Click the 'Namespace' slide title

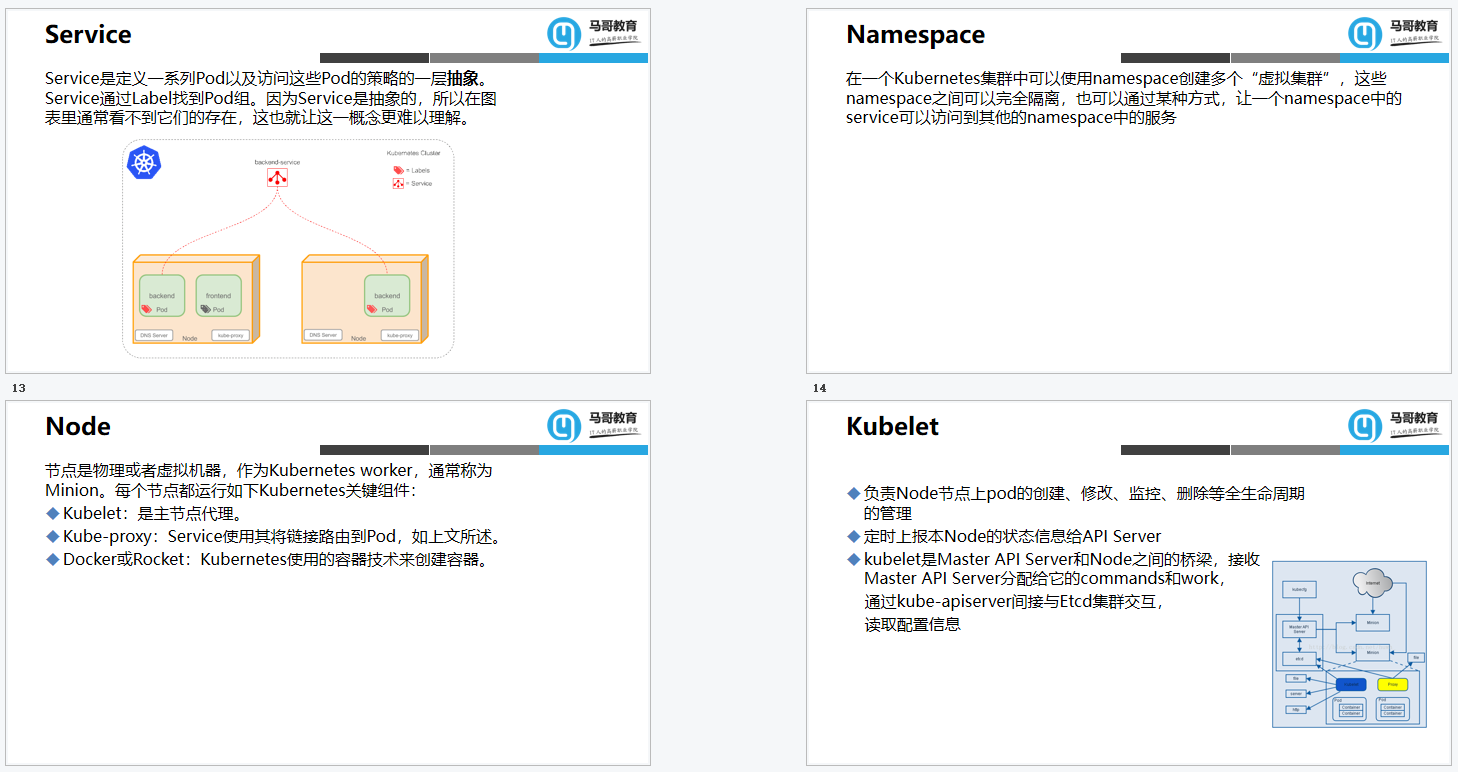[x=915, y=34]
